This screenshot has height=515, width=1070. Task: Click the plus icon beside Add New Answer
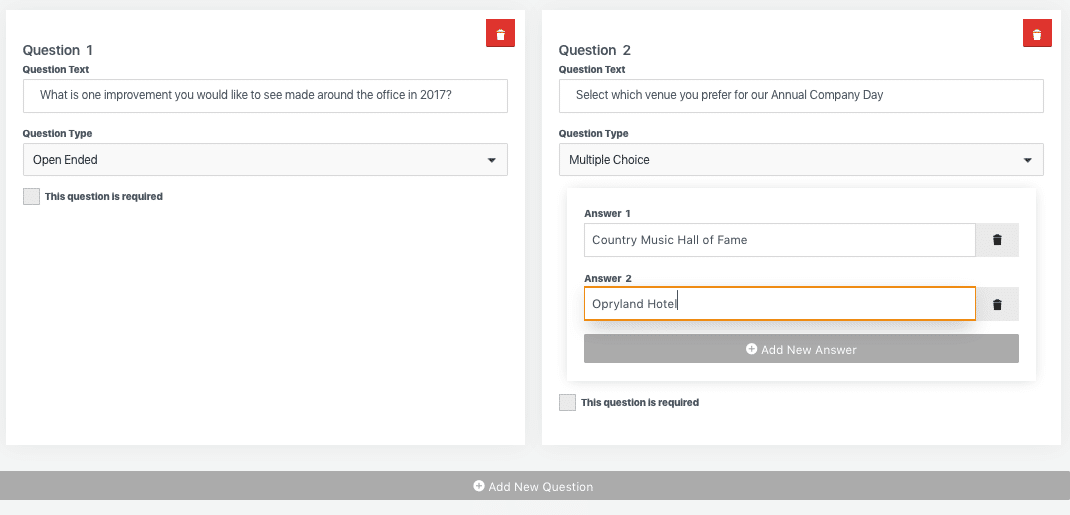[x=751, y=349]
